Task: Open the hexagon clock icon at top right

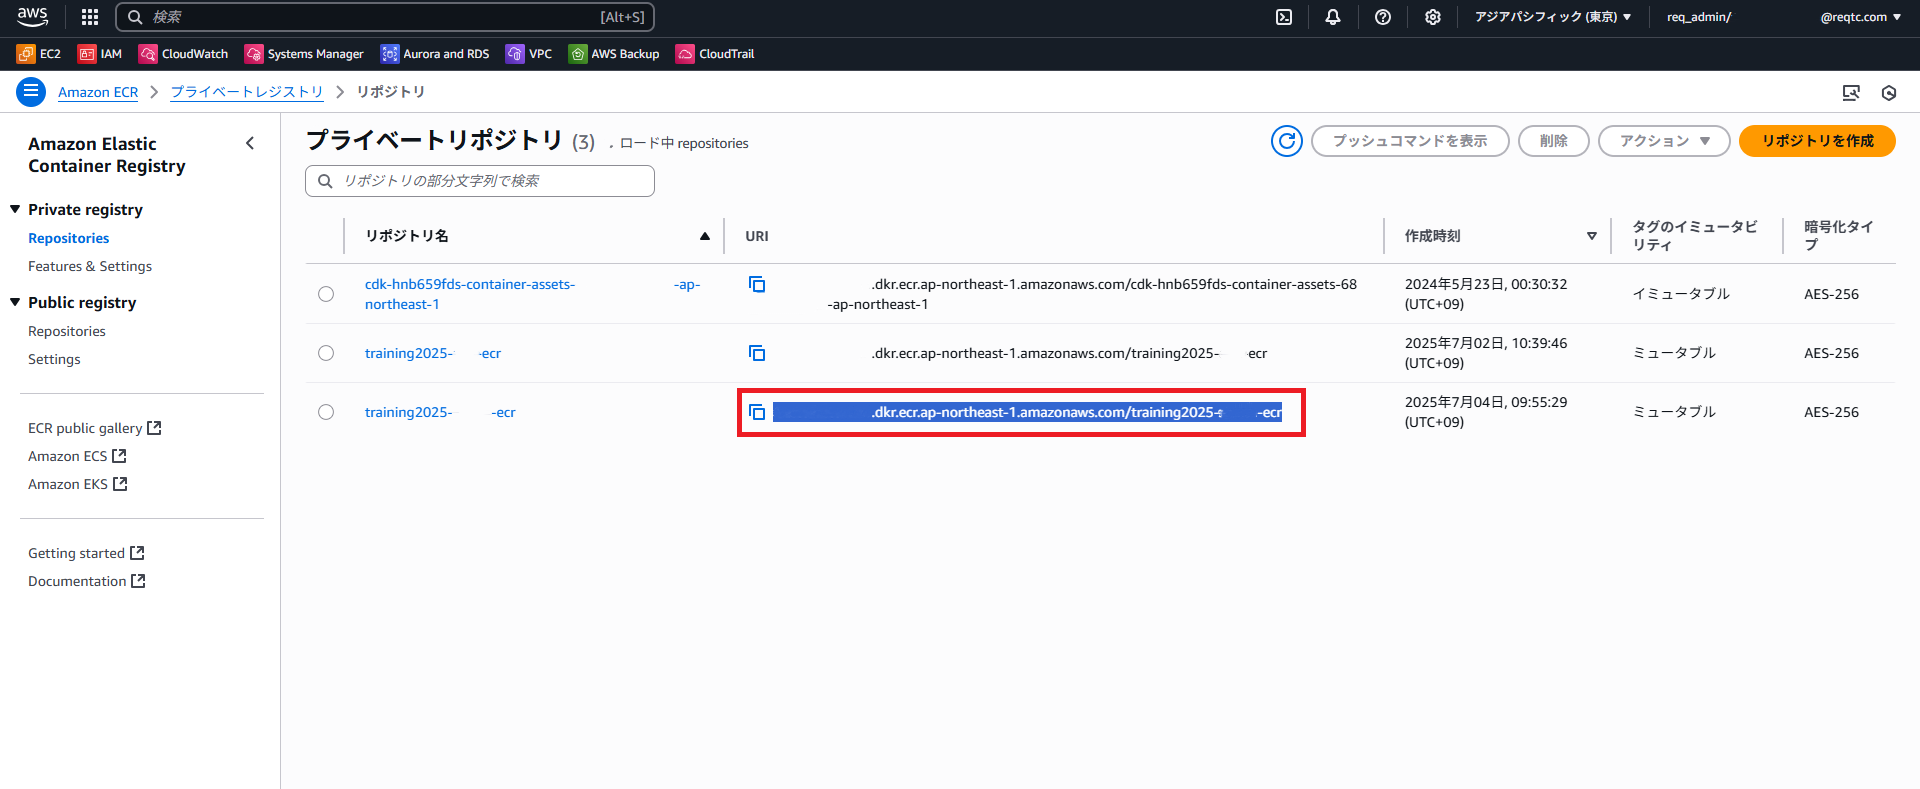Action: [1889, 93]
